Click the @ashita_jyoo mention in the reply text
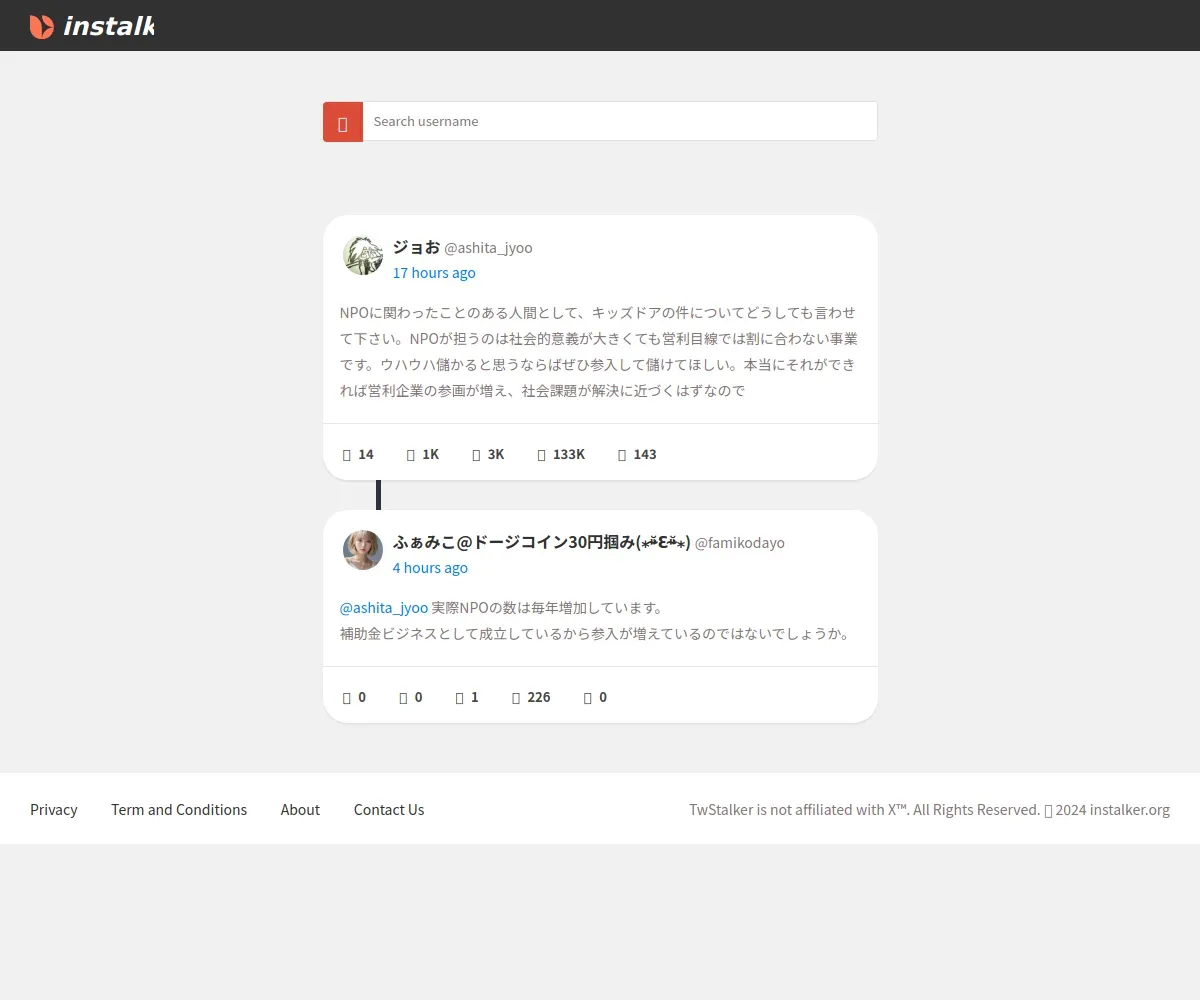 [x=383, y=608]
